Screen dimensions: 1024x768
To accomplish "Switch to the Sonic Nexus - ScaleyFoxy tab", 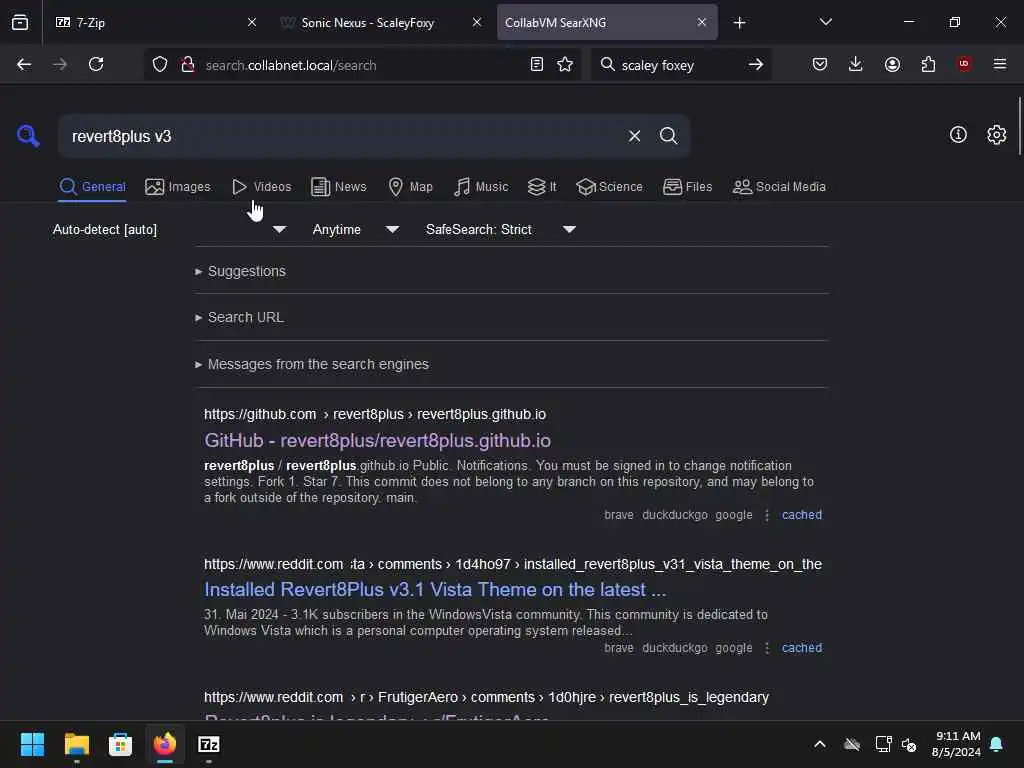I will click(381, 22).
